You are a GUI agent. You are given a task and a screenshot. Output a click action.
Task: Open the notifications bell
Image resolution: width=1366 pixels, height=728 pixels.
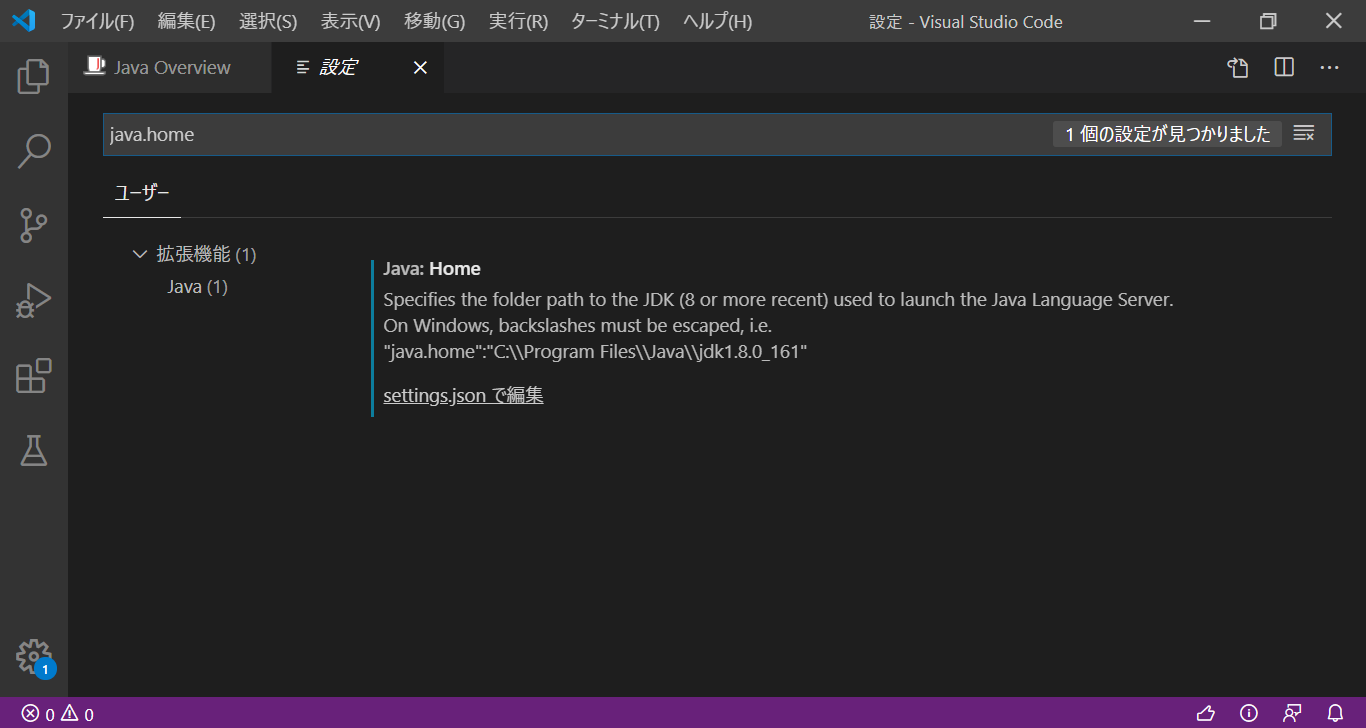pos(1335,714)
